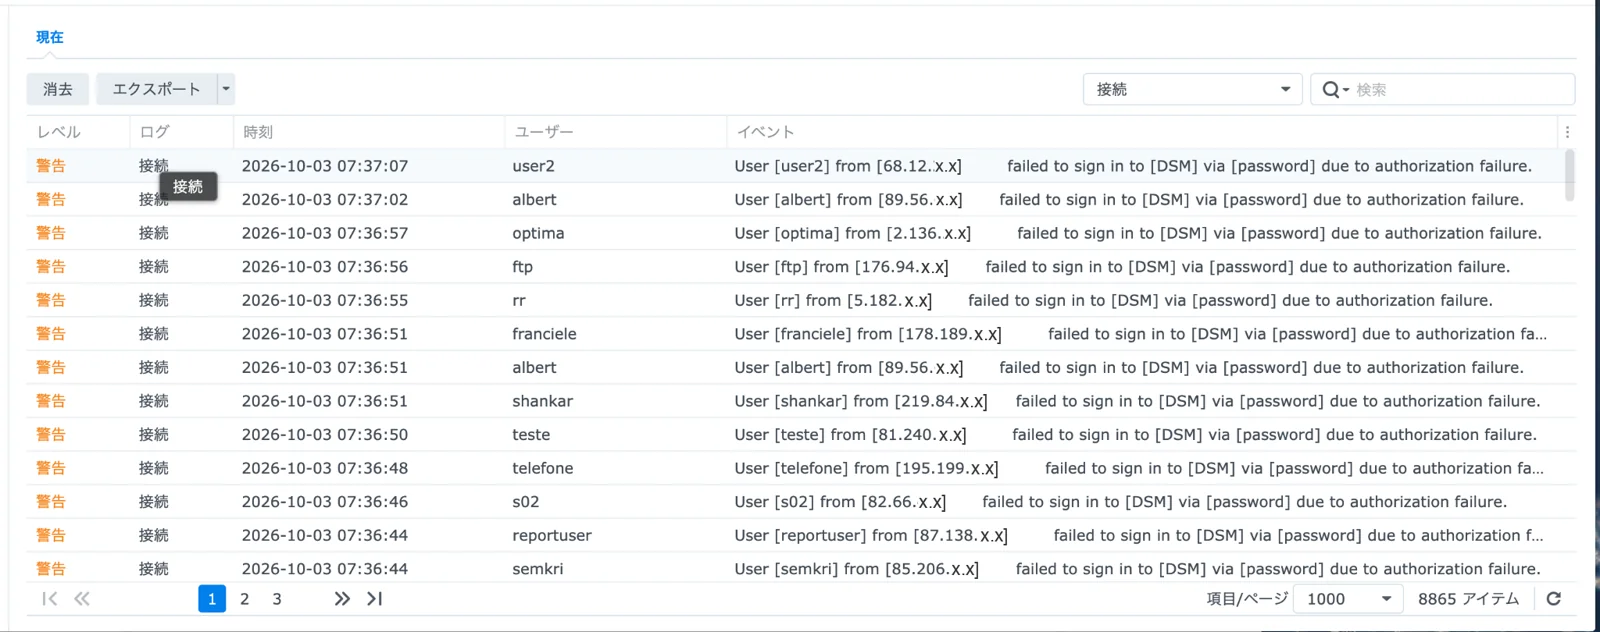The height and width of the screenshot is (632, 1600).
Task: Select the s02 user cell
Action: coord(526,502)
